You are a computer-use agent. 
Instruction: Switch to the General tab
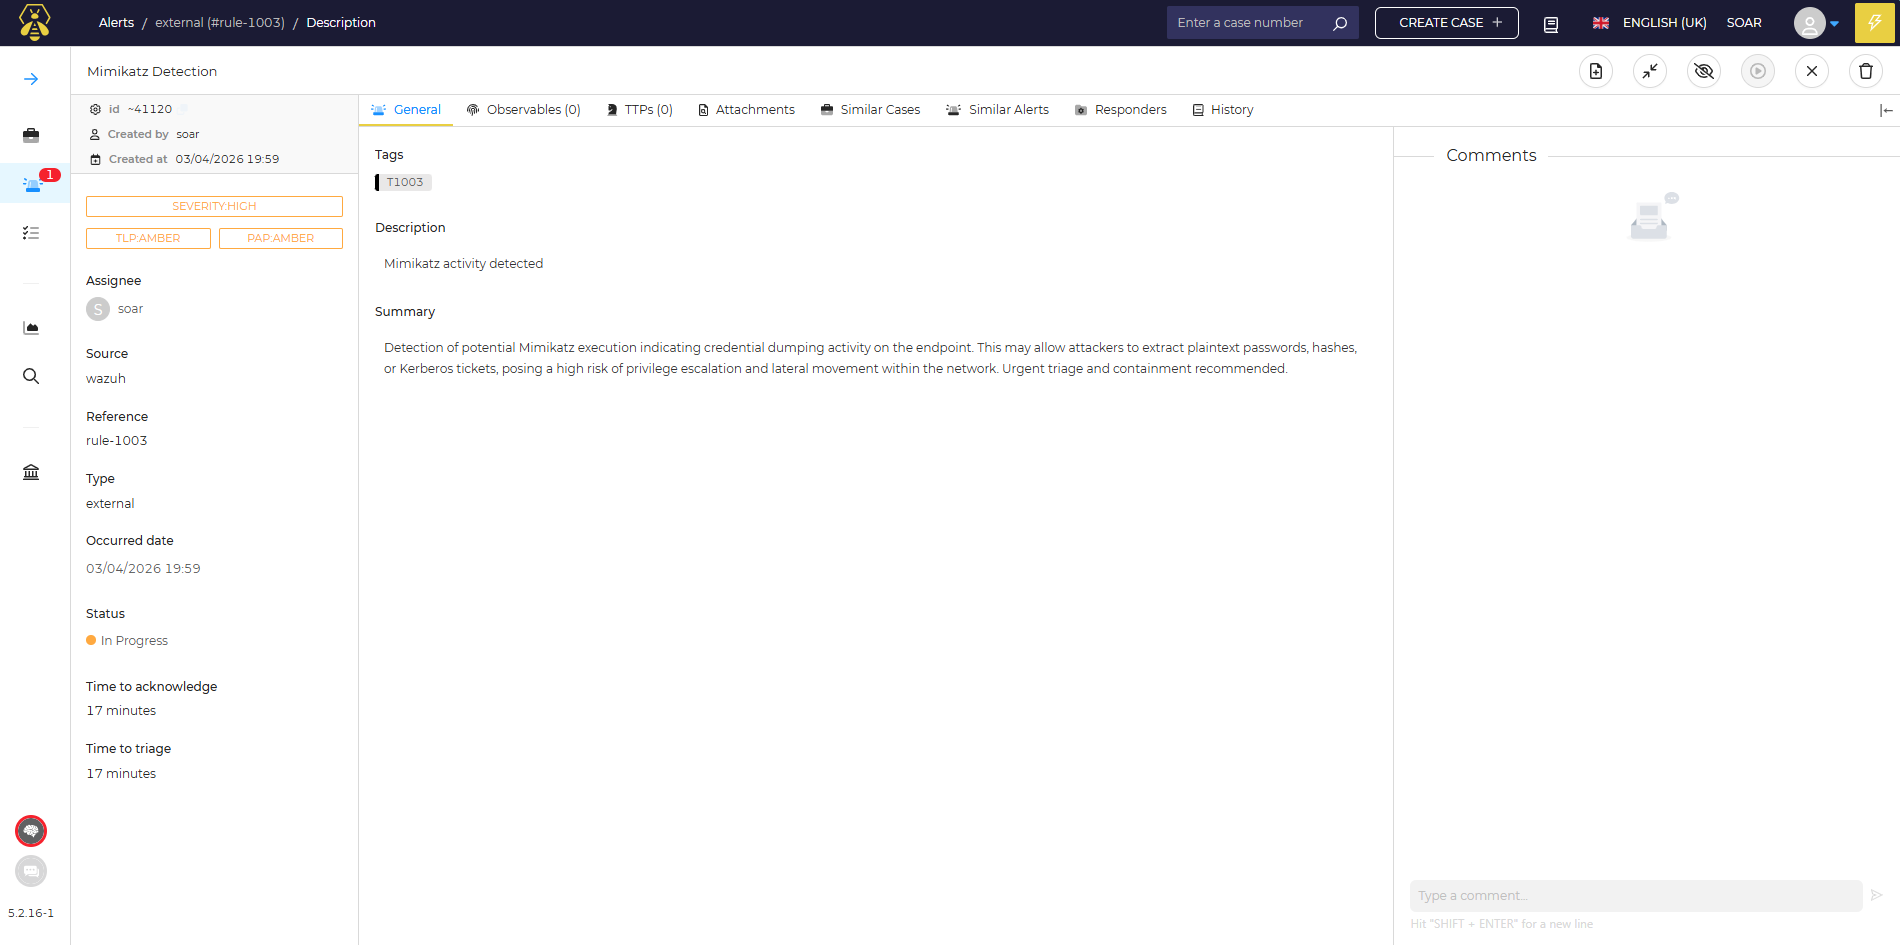pyautogui.click(x=406, y=110)
